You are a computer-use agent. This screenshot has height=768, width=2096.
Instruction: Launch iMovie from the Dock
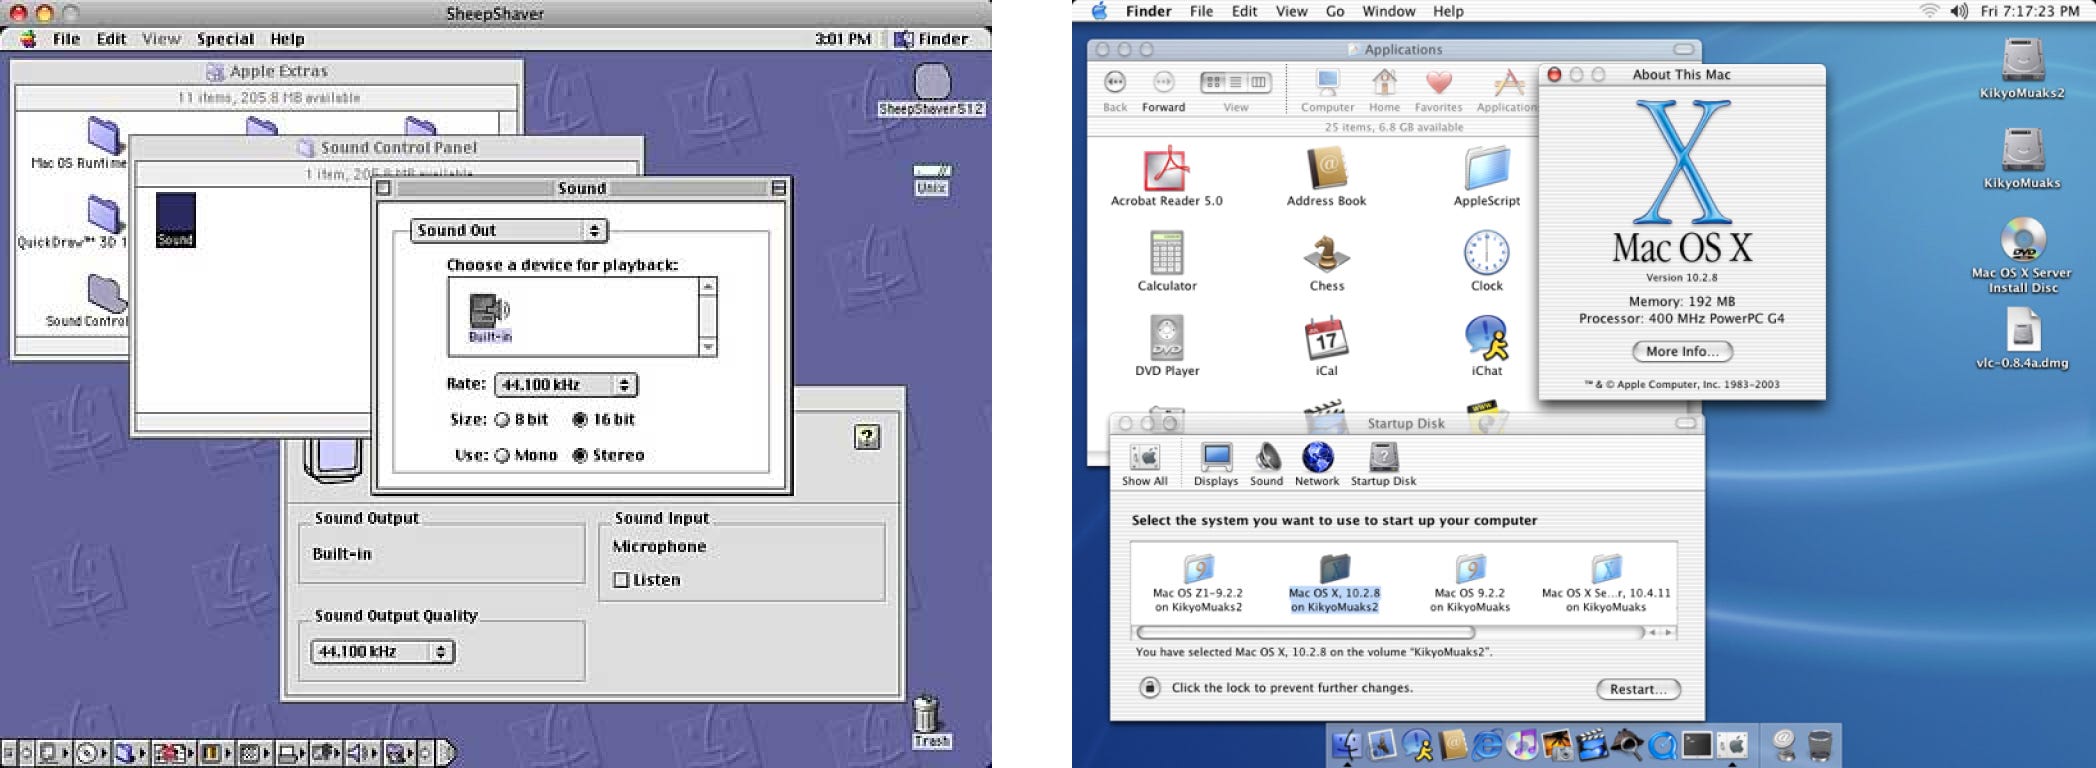(x=1593, y=745)
